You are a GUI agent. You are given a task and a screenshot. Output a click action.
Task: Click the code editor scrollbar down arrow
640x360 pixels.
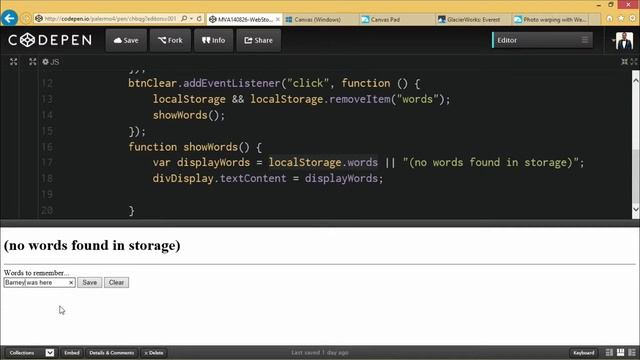click(636, 209)
